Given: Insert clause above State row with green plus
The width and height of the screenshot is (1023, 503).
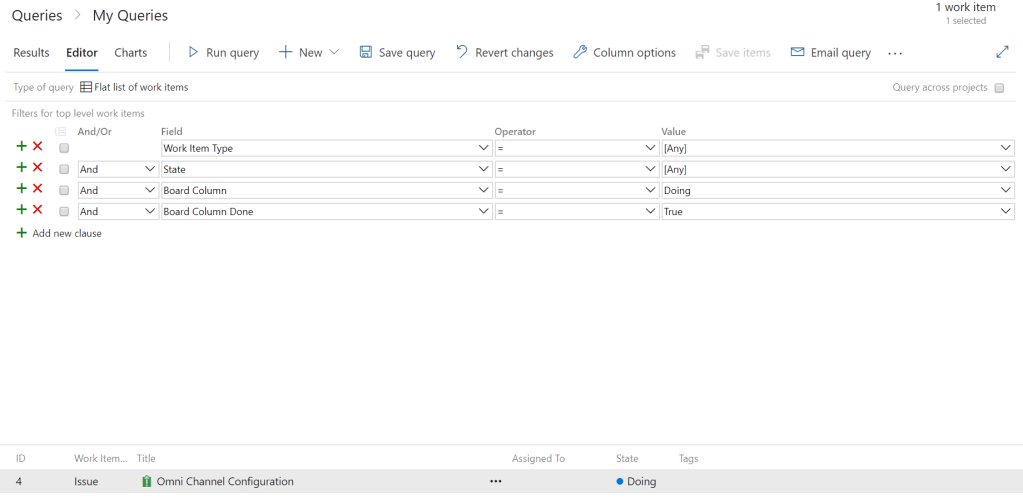Looking at the screenshot, I should (21, 168).
